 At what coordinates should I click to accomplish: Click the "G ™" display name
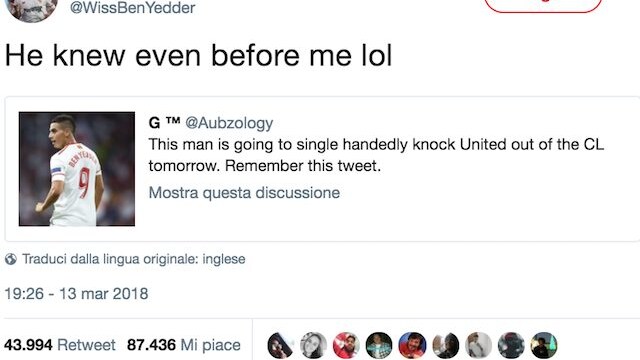(x=164, y=122)
